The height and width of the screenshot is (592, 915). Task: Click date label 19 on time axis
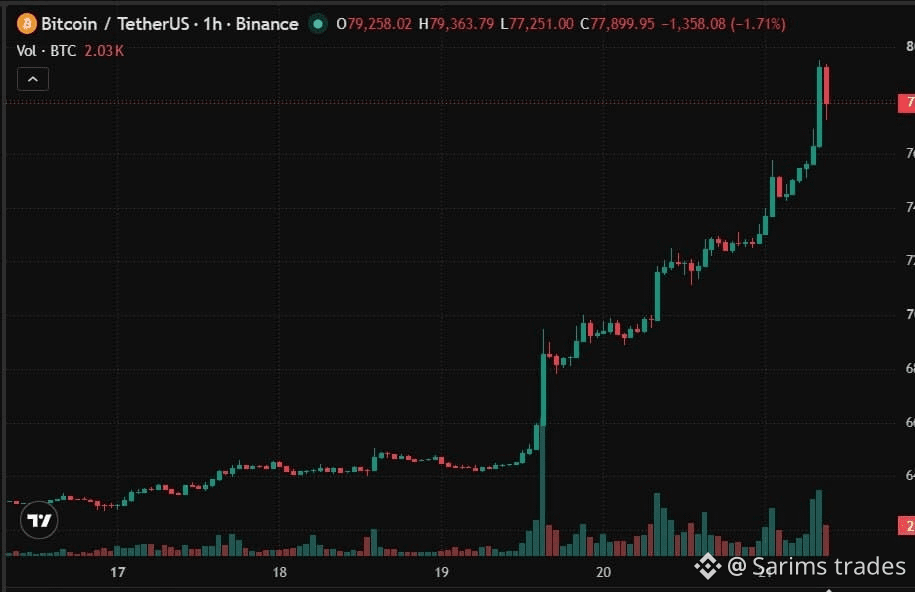click(x=442, y=572)
